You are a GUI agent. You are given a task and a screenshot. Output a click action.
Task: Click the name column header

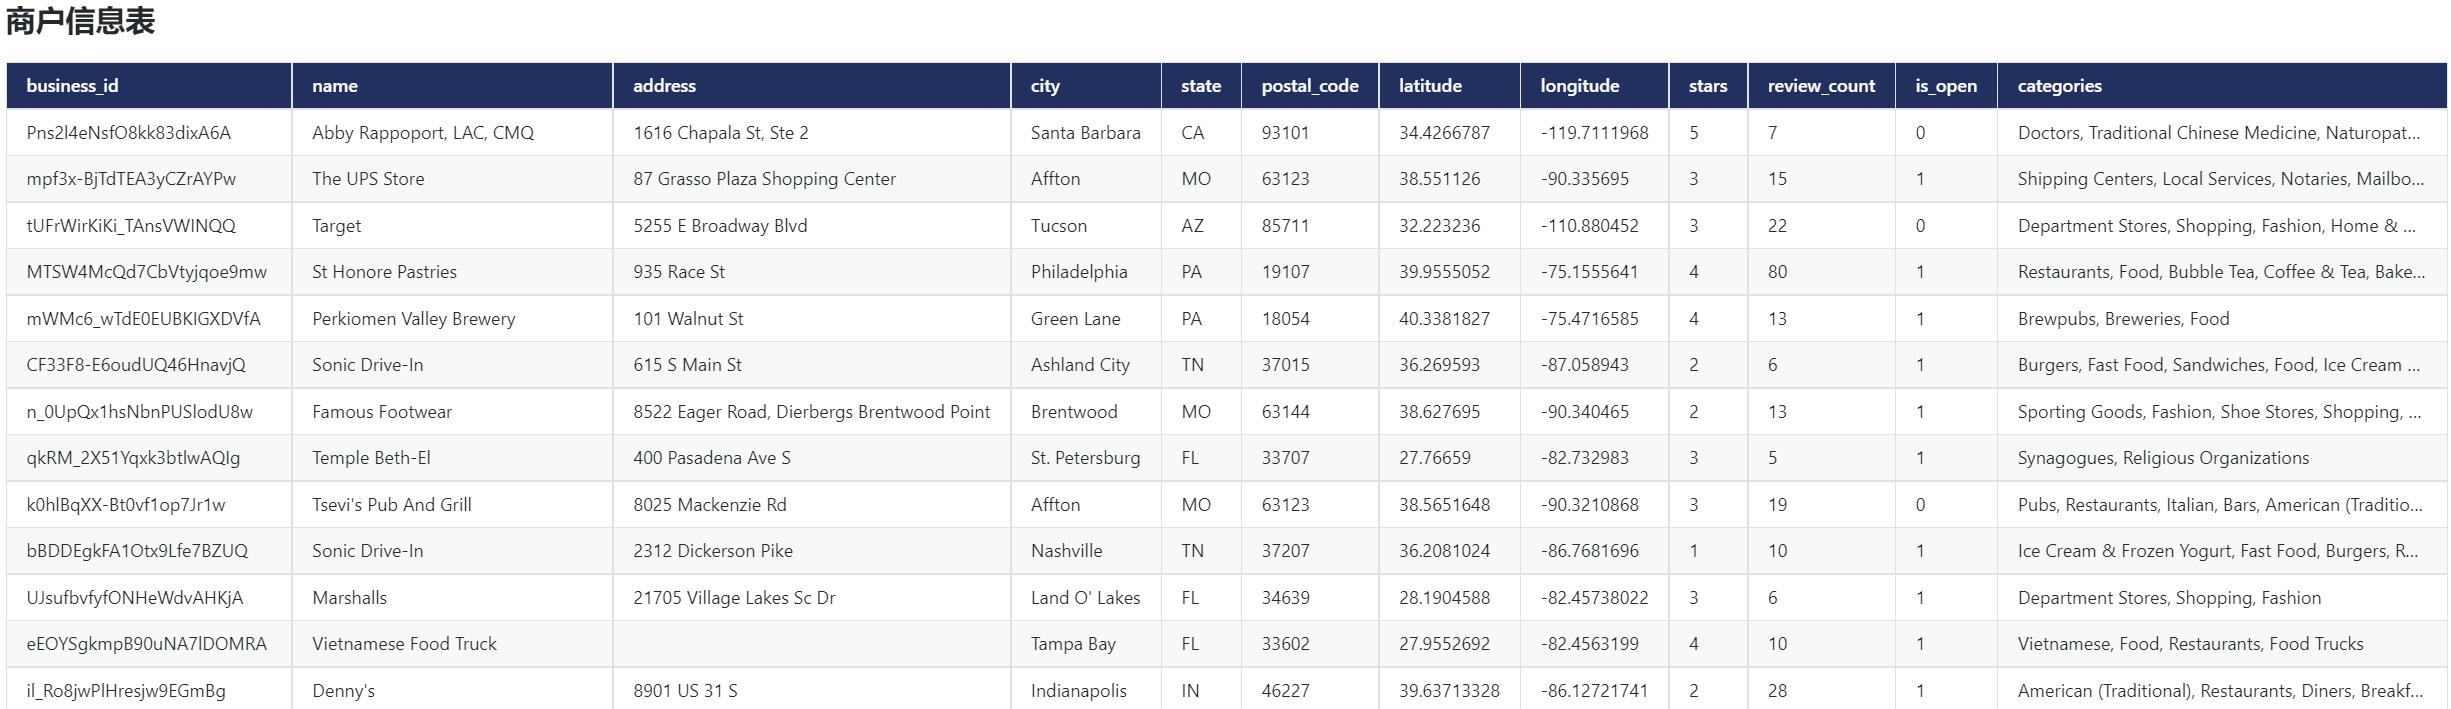coord(334,86)
